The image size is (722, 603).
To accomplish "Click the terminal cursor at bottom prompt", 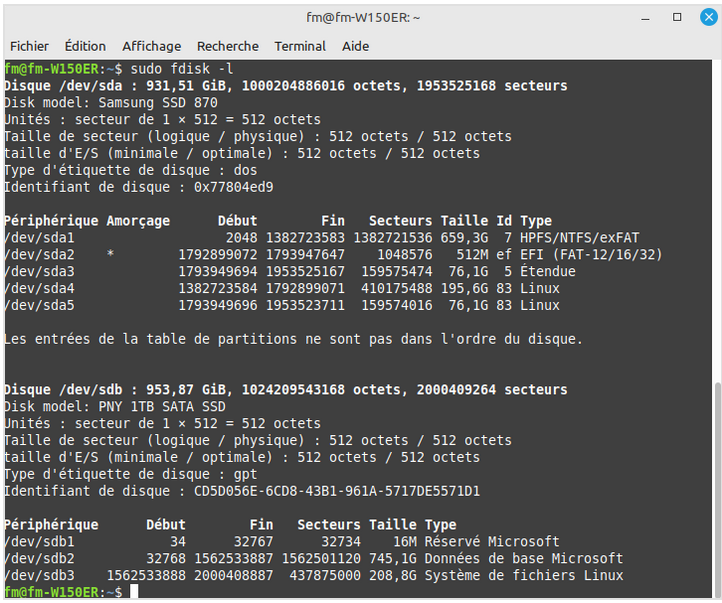I will point(134,592).
